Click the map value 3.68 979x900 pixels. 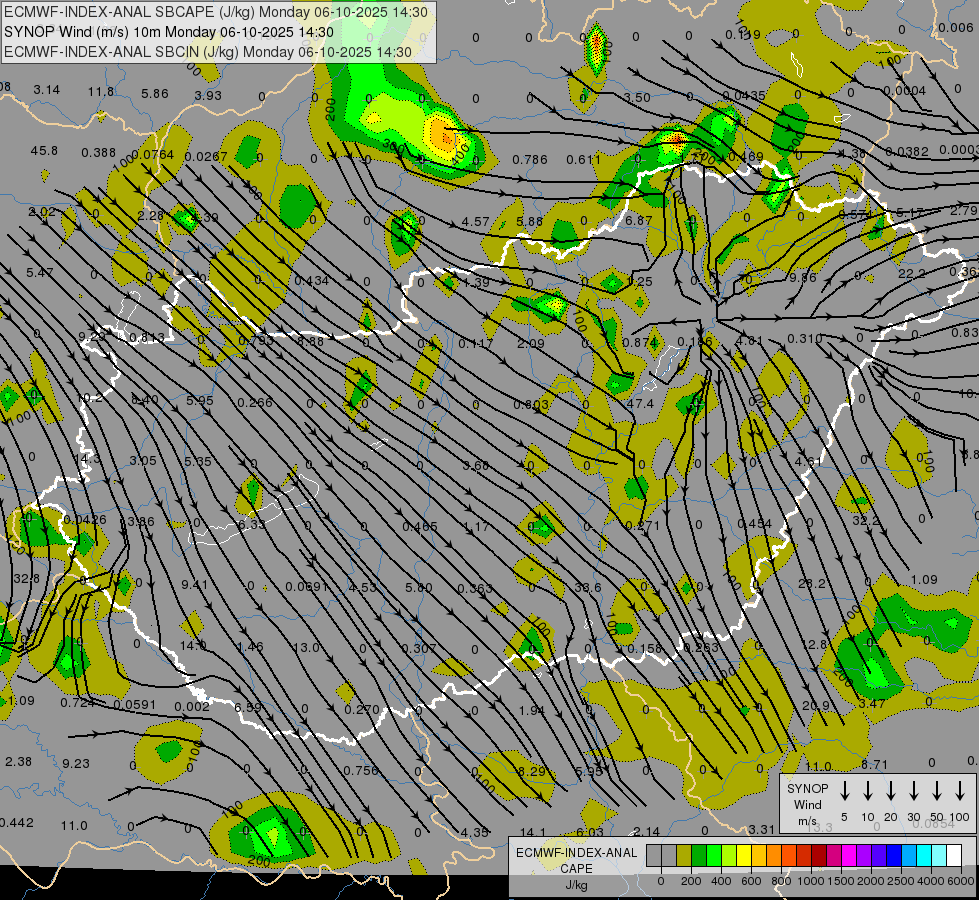[475, 465]
